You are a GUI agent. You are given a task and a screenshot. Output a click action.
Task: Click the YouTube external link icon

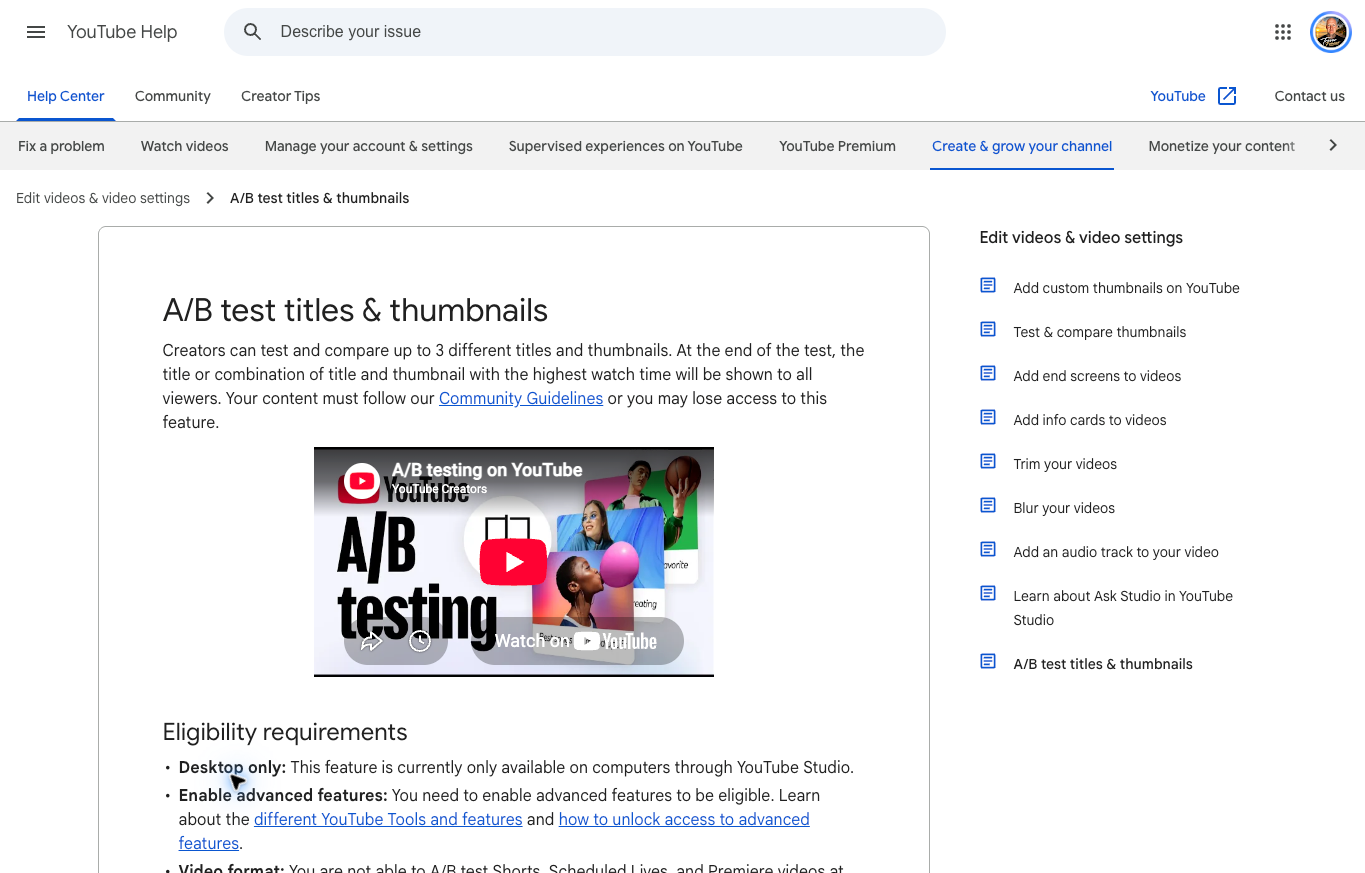(x=1227, y=96)
